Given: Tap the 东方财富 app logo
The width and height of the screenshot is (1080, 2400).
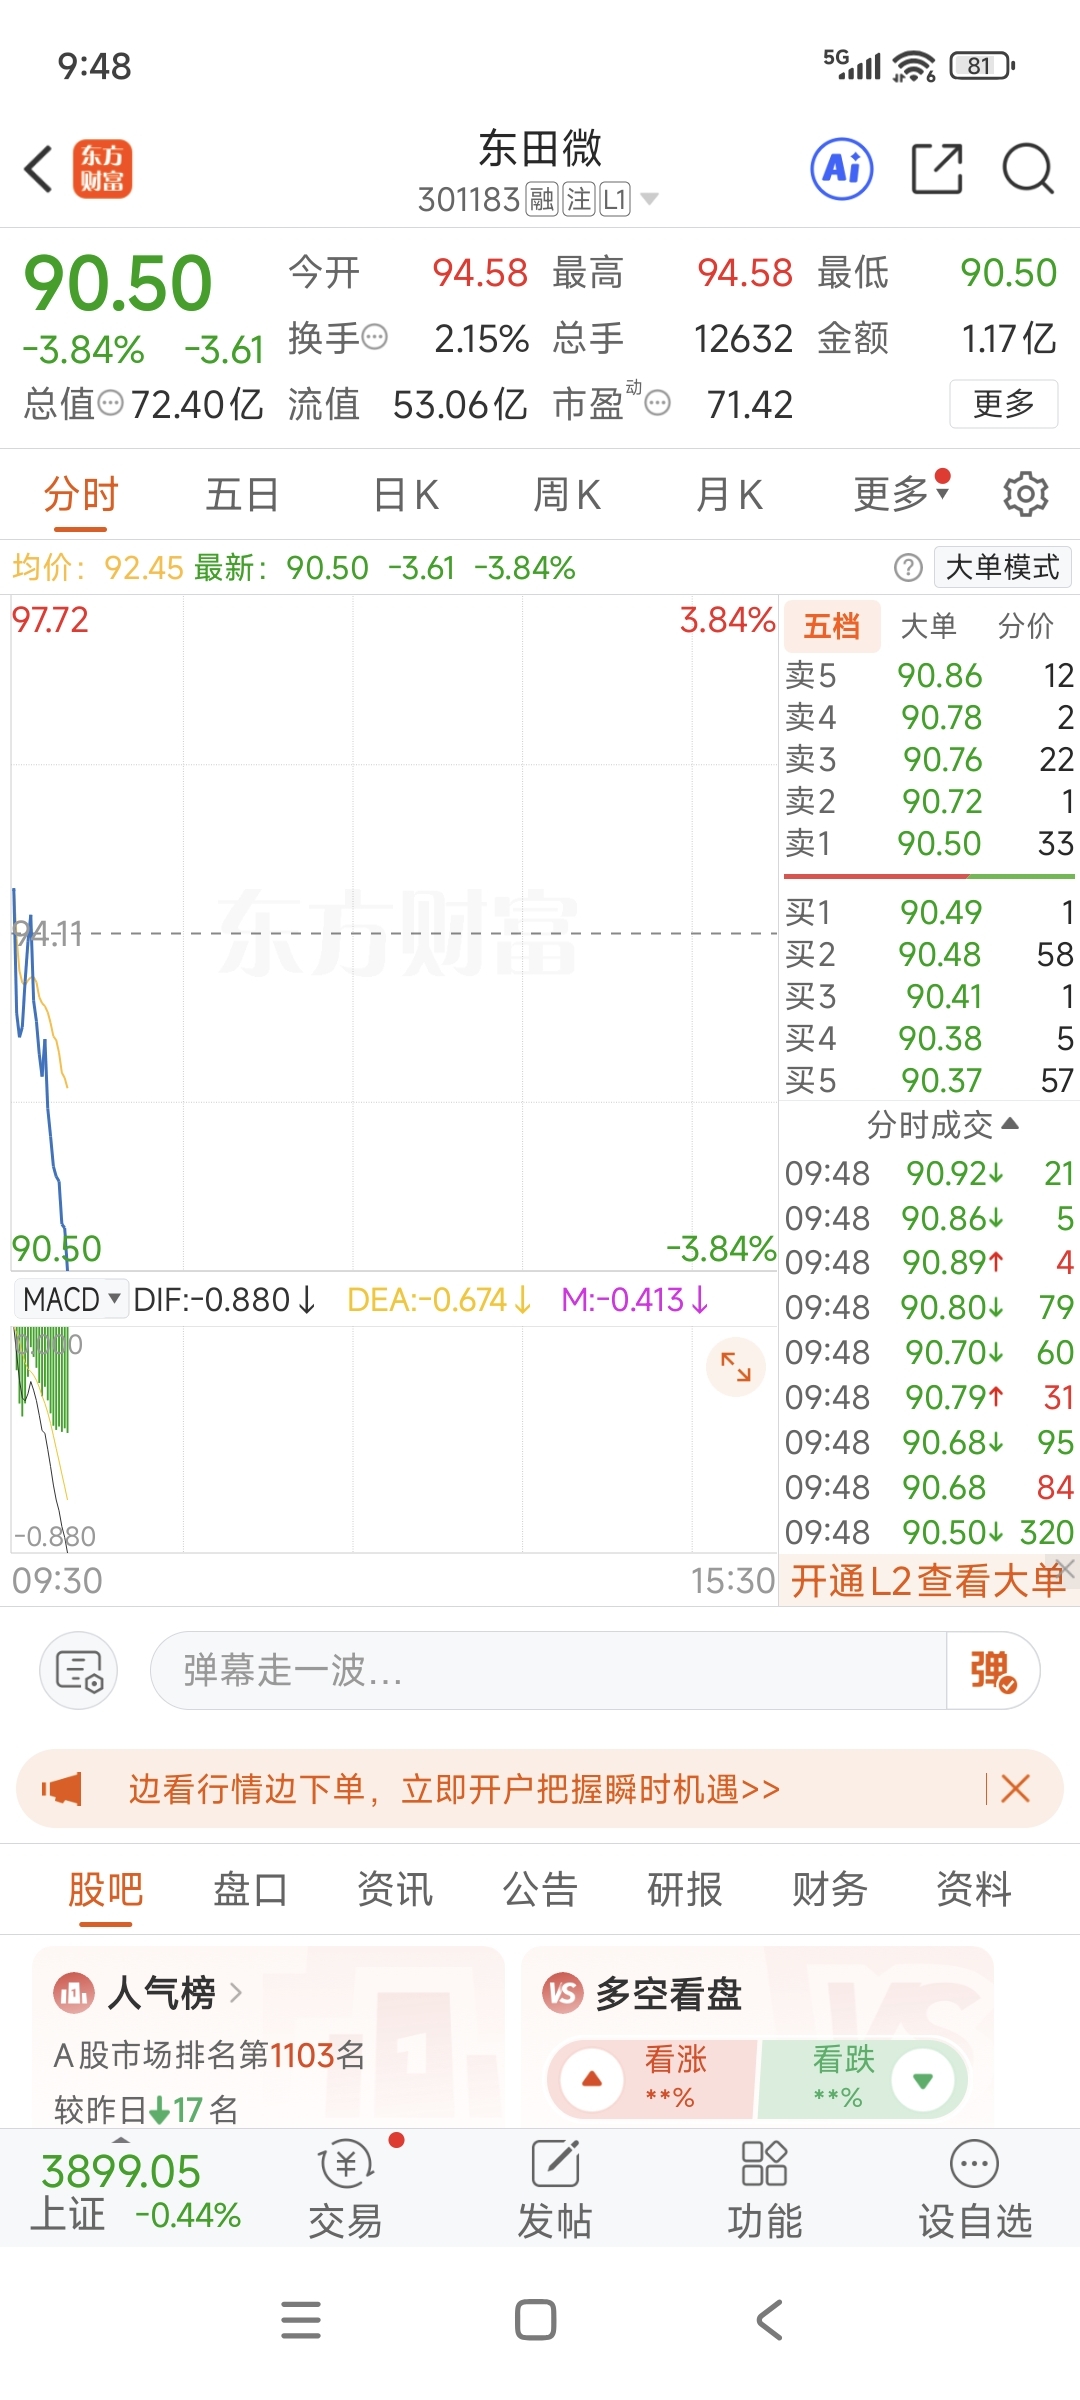Looking at the screenshot, I should click(102, 168).
